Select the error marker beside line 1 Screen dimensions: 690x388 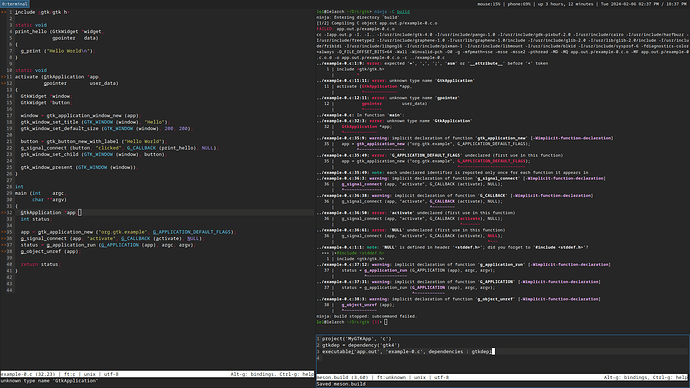click(4, 12)
